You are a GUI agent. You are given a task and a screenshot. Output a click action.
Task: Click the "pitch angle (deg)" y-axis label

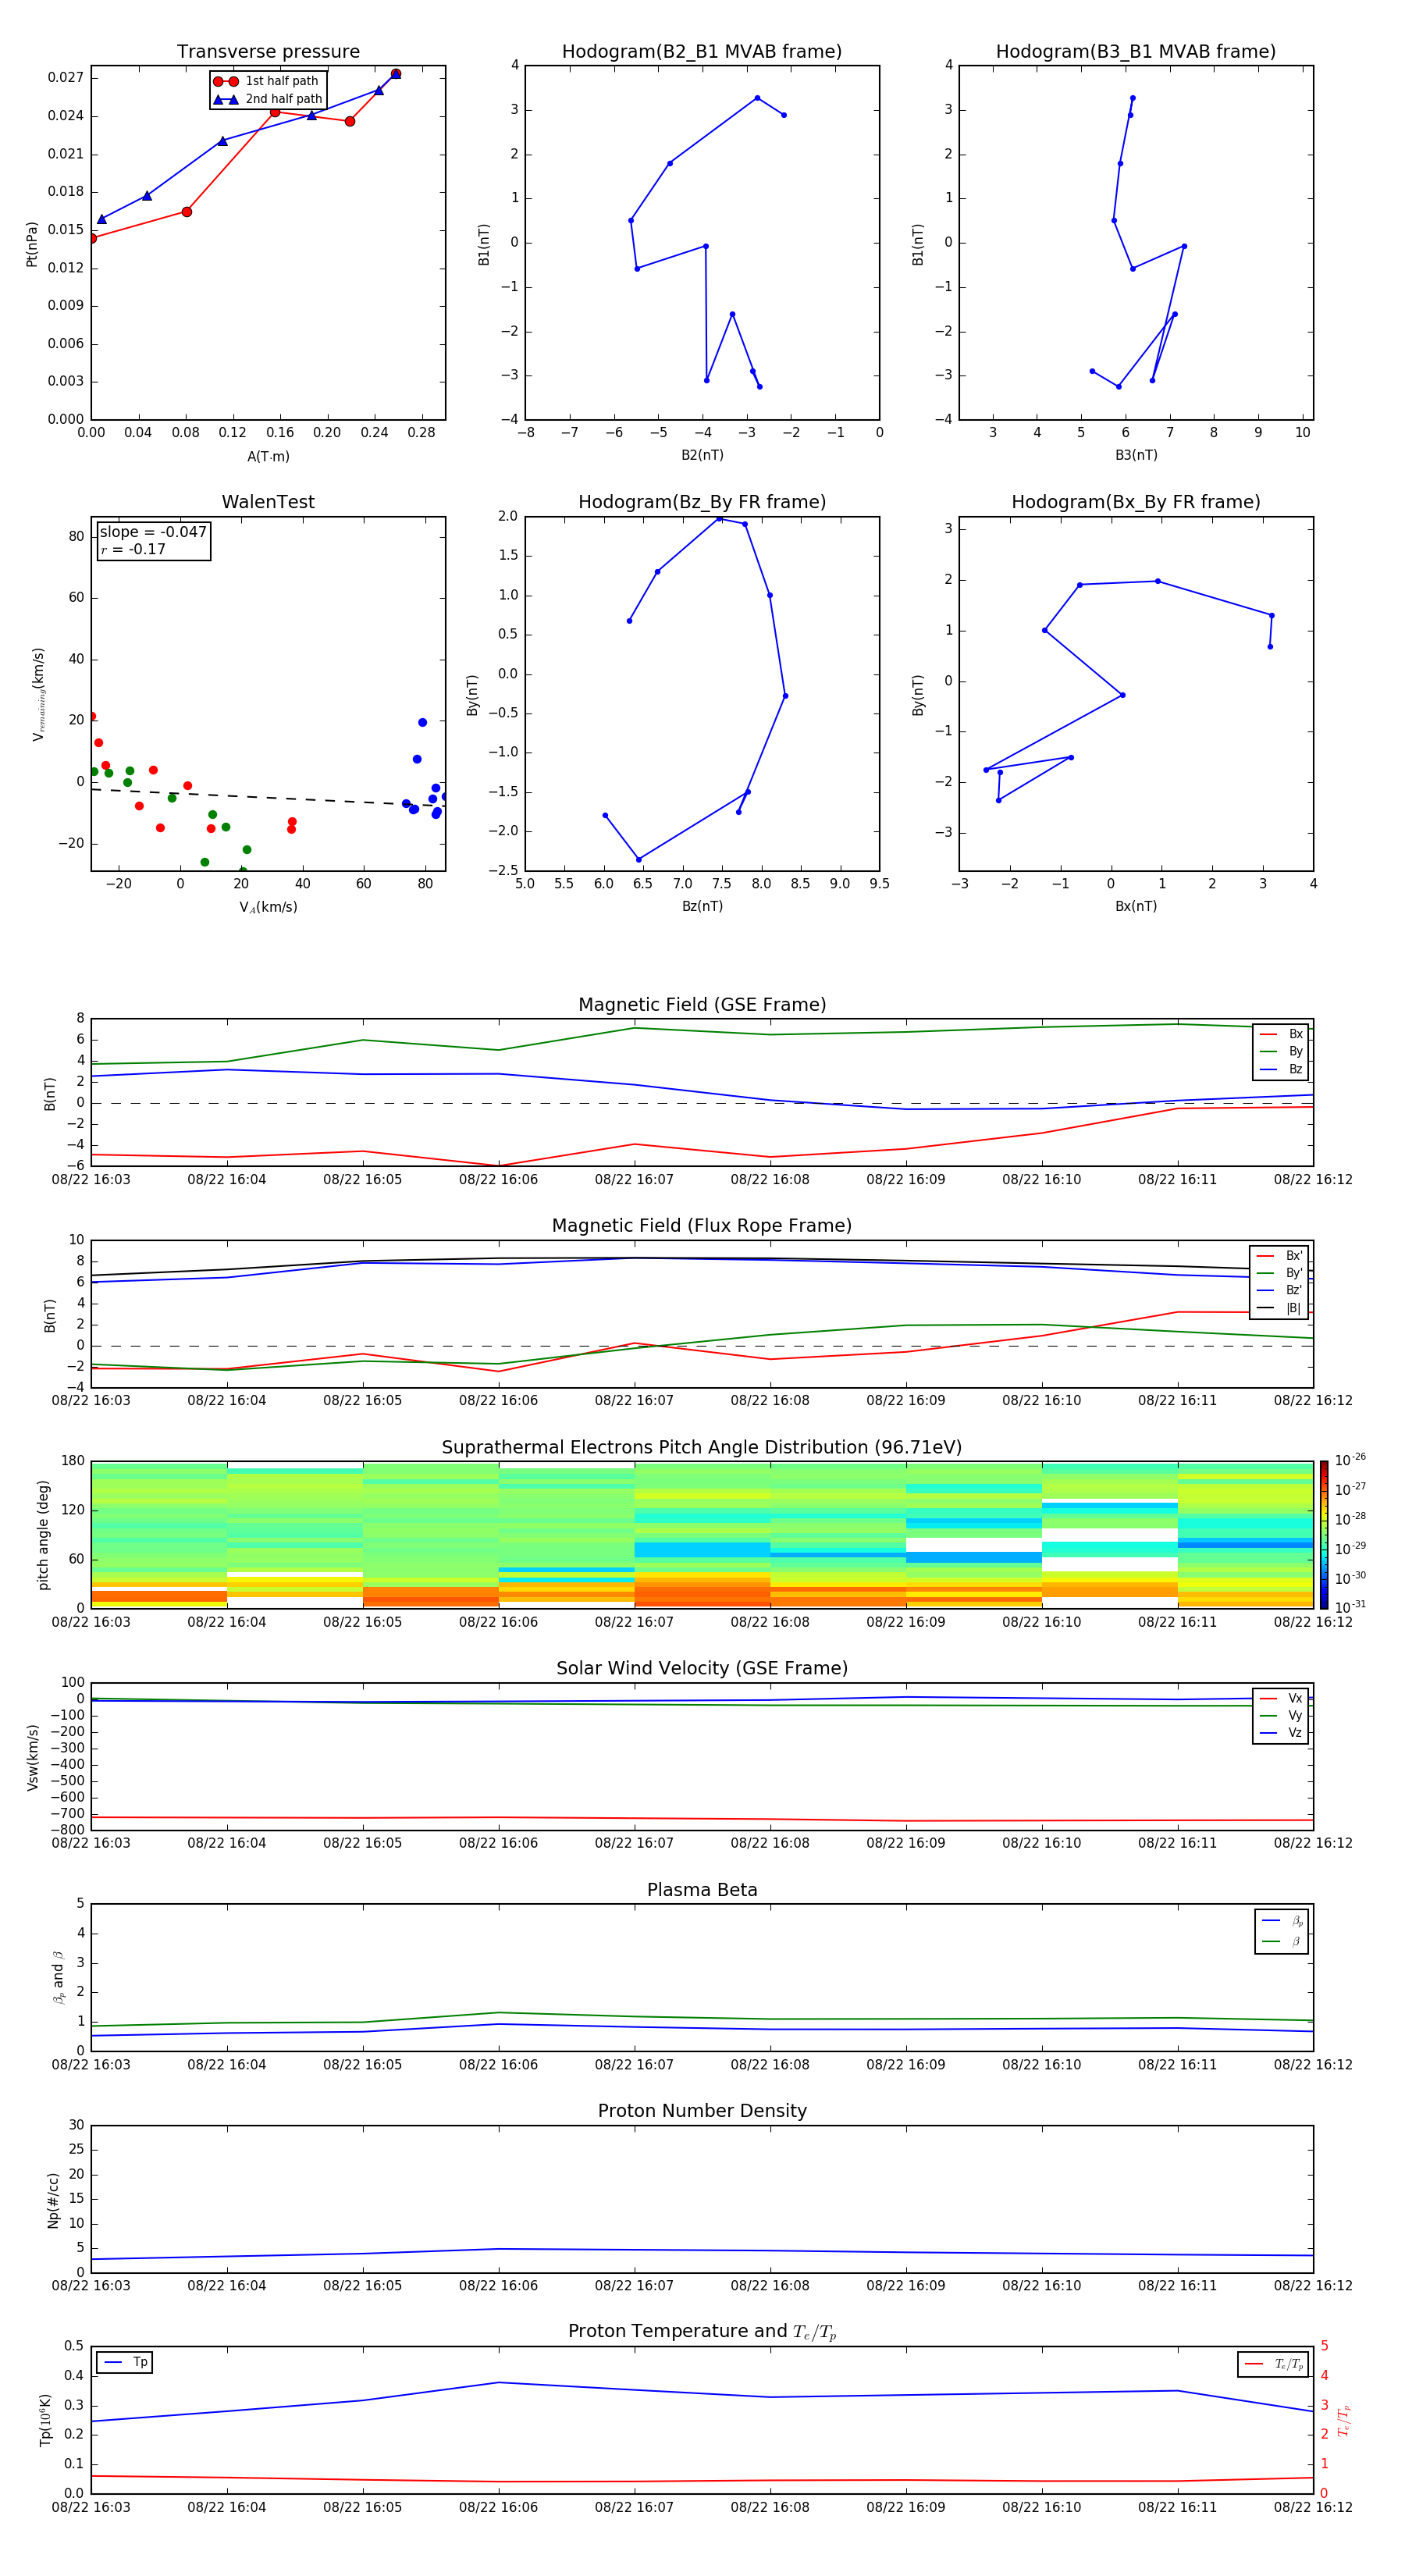pos(43,1535)
